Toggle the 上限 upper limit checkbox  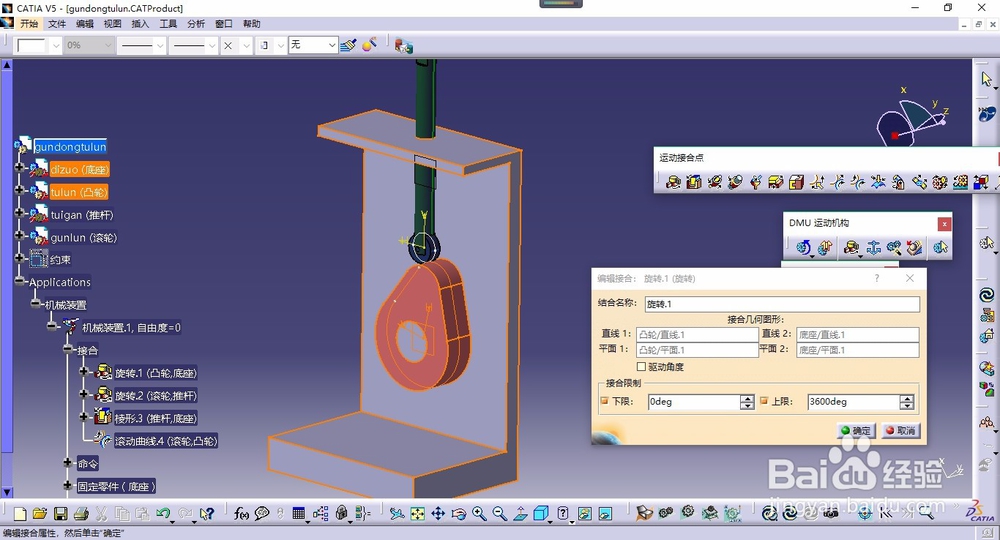[764, 401]
